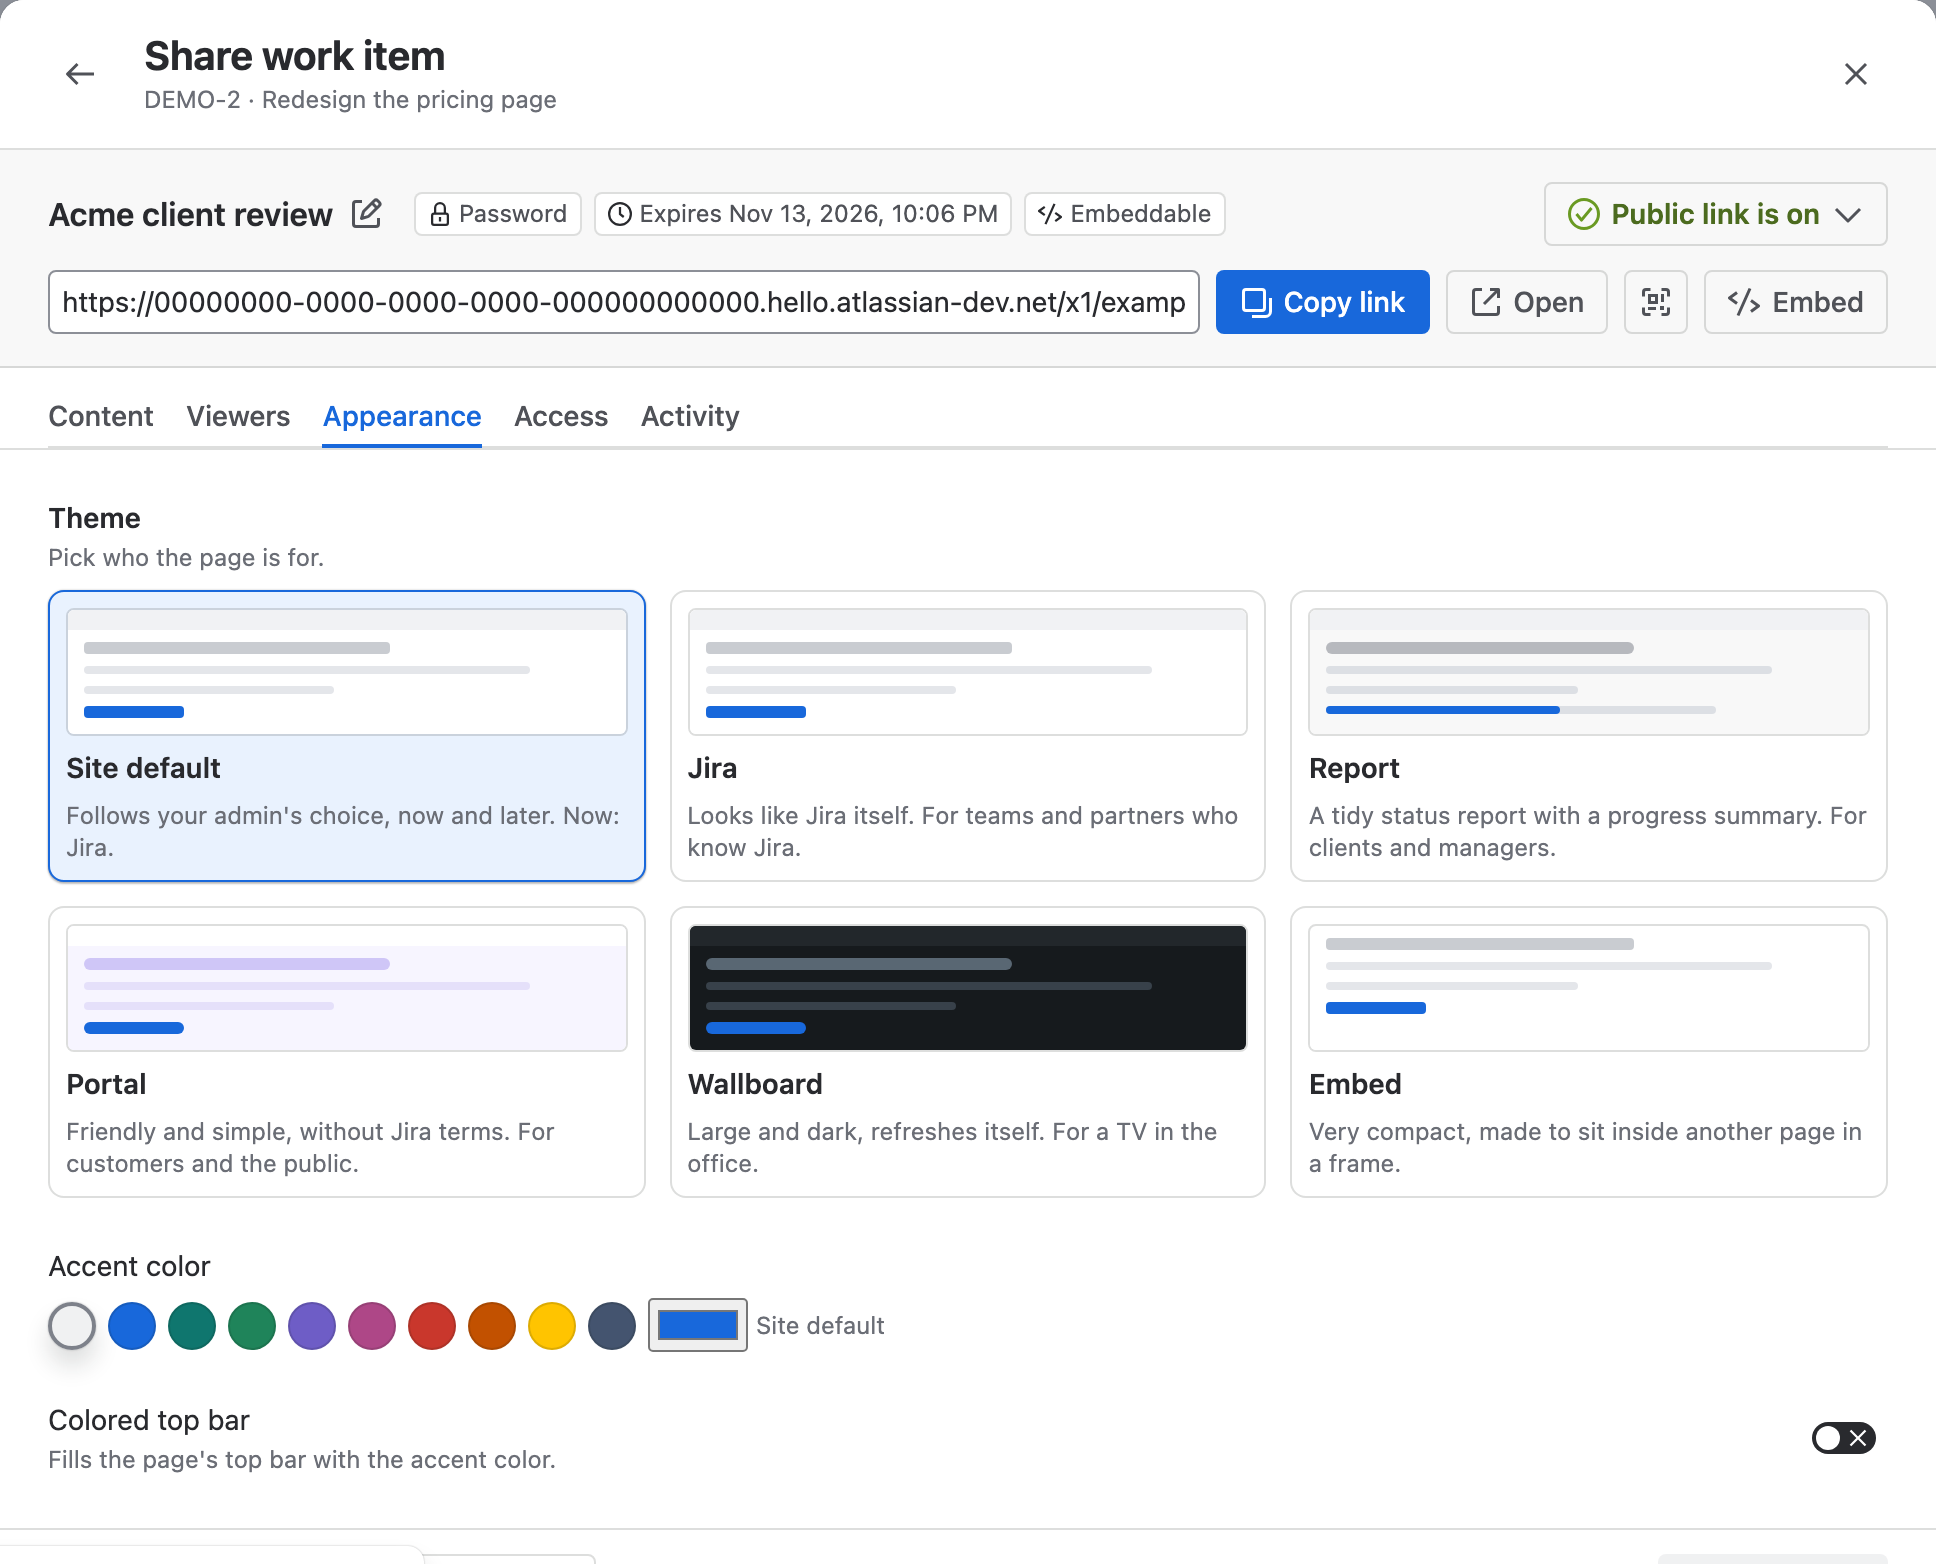Toggle the Colored top bar switch
Image resolution: width=1936 pixels, height=1564 pixels.
pyautogui.click(x=1844, y=1438)
